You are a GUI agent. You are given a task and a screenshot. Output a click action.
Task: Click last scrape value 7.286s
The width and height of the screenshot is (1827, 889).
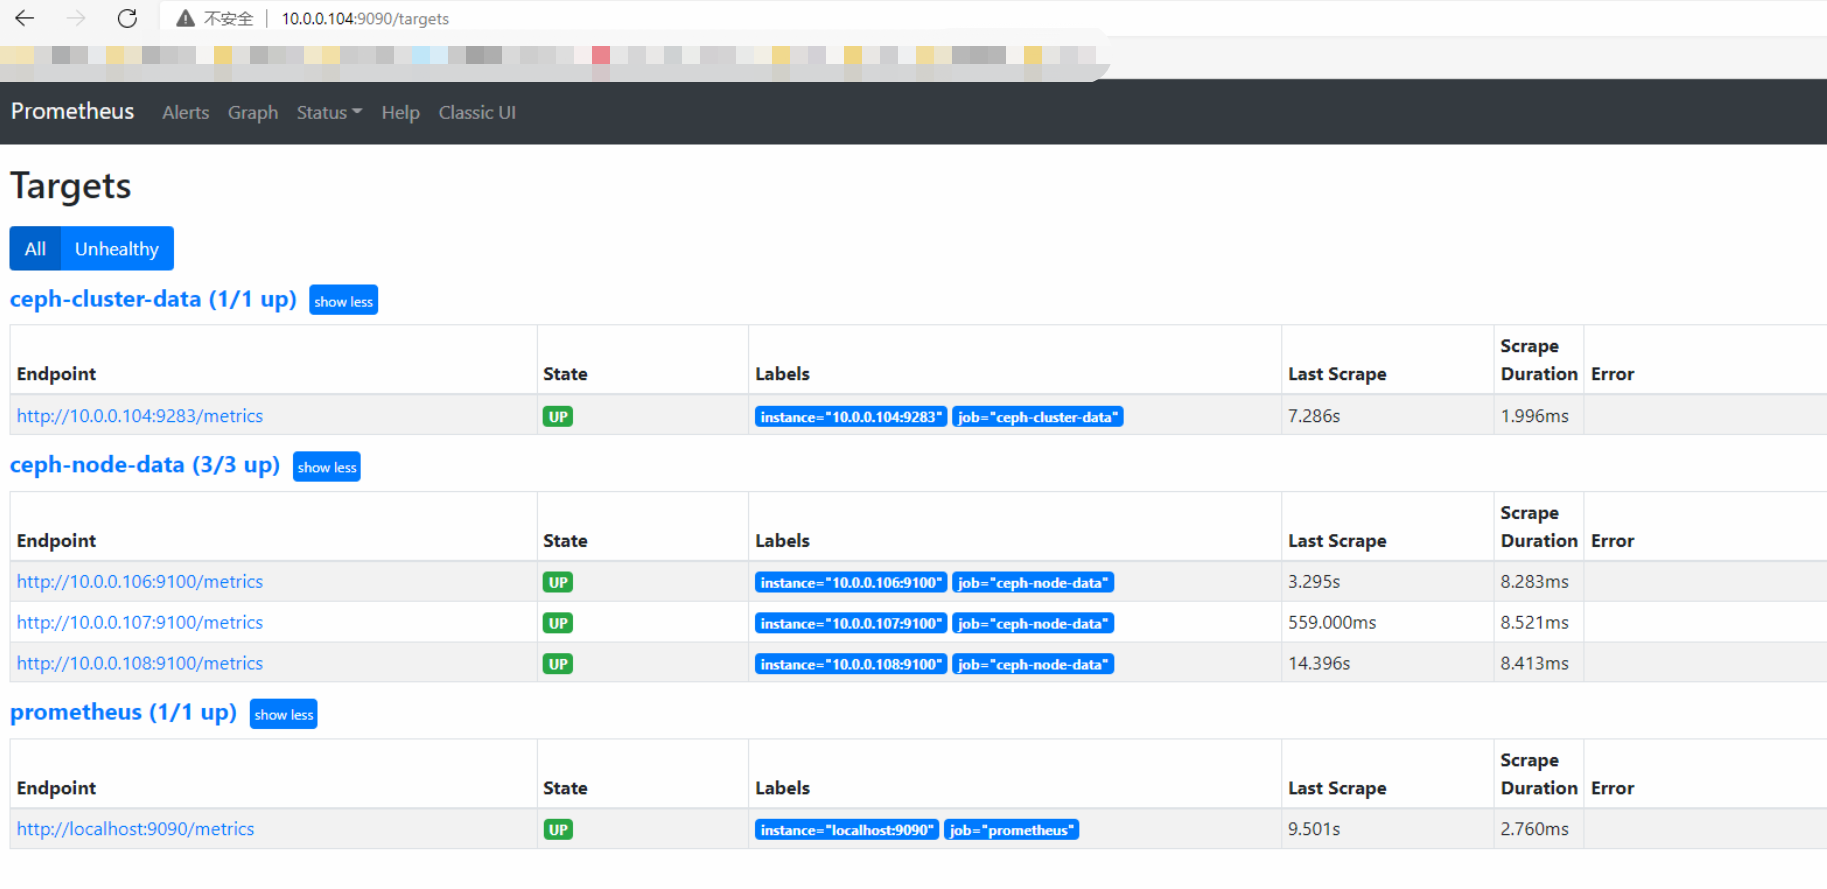[x=1314, y=415]
